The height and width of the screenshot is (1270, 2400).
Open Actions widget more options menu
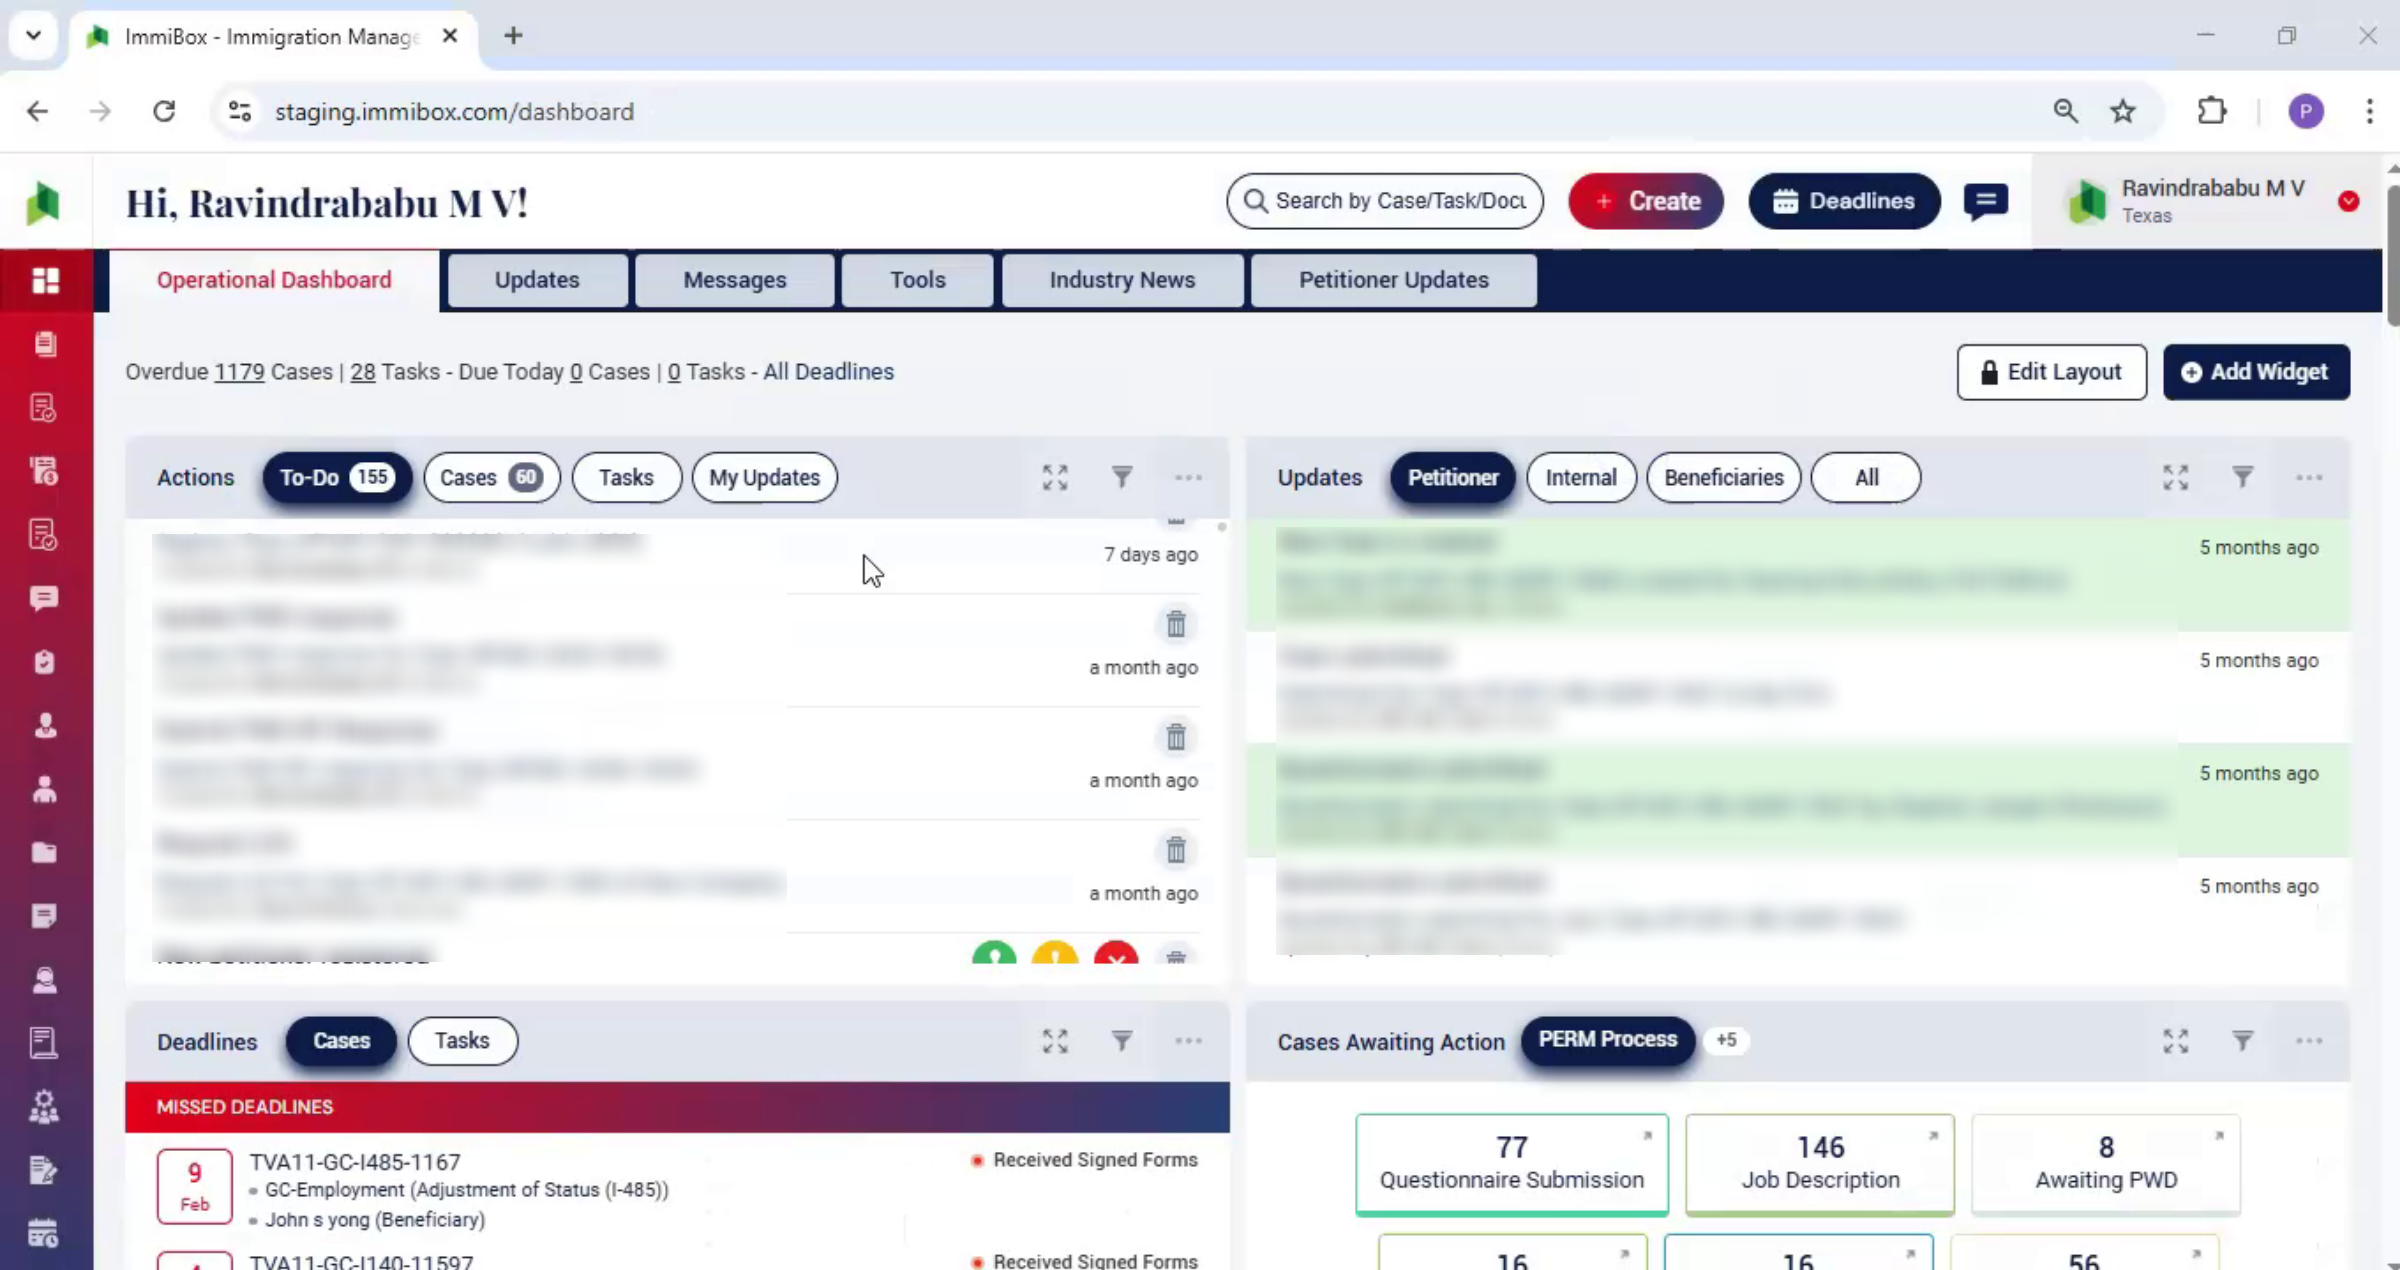(x=1188, y=477)
